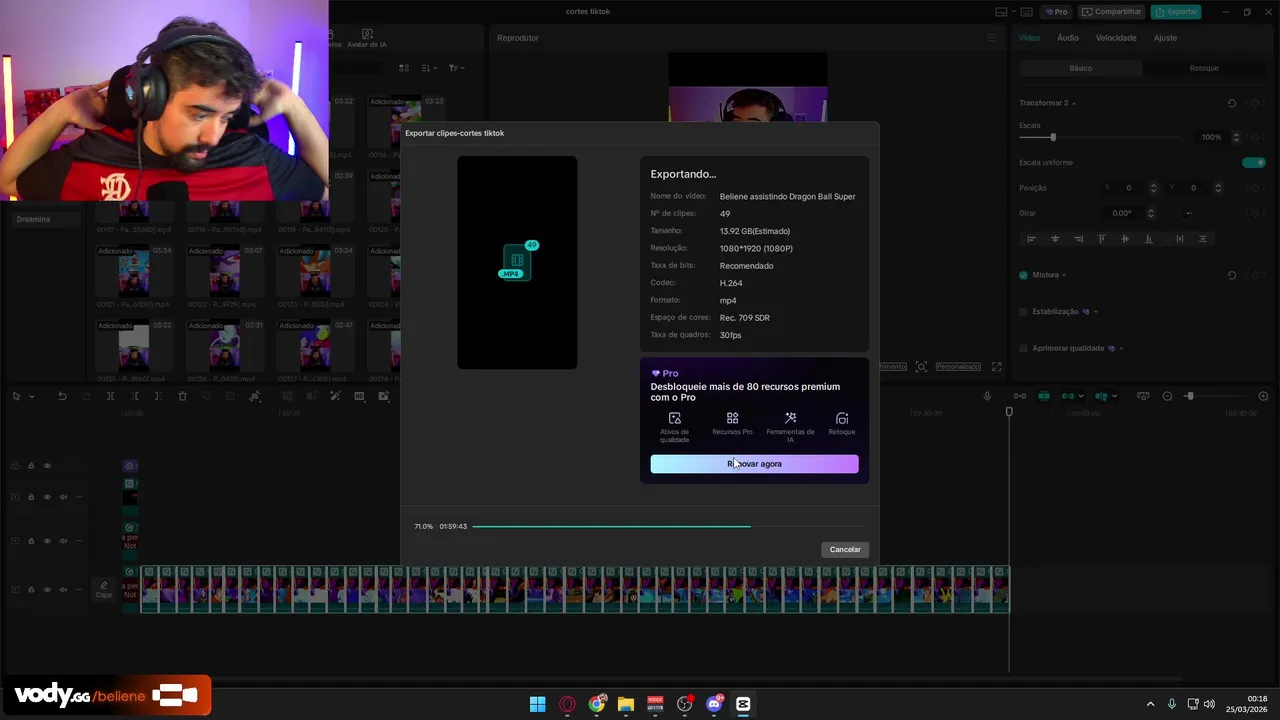Click the microphone record icon above timeline
This screenshot has width=1280, height=720.
[987, 396]
